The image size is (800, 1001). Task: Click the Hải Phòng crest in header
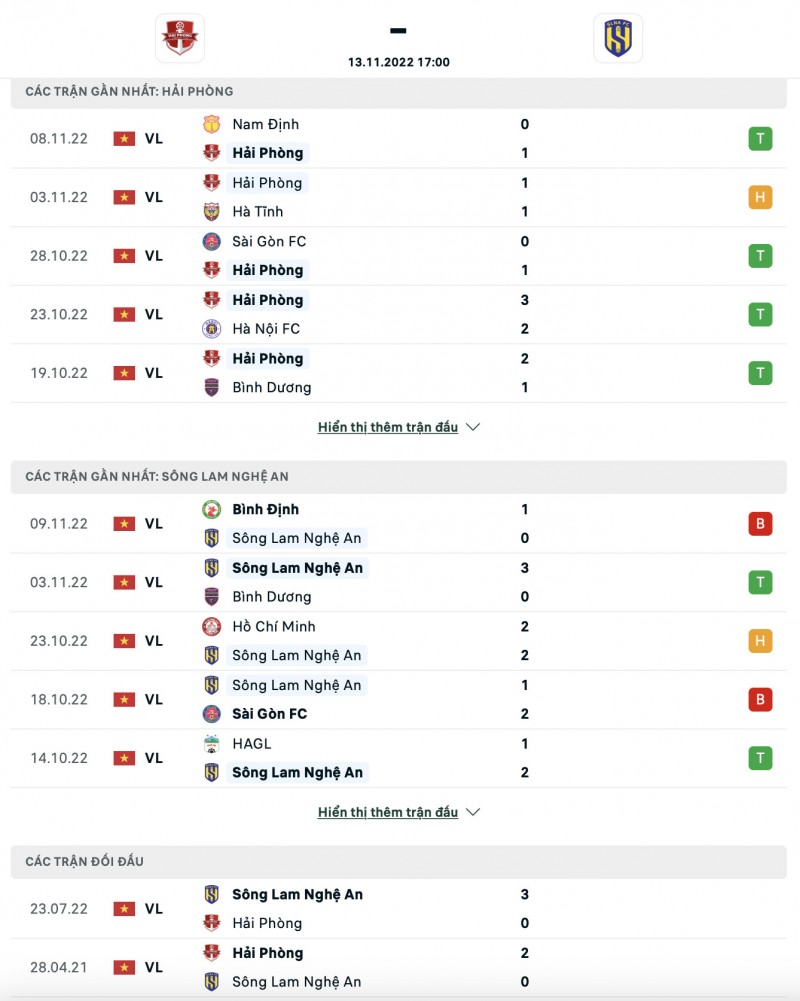coord(180,38)
